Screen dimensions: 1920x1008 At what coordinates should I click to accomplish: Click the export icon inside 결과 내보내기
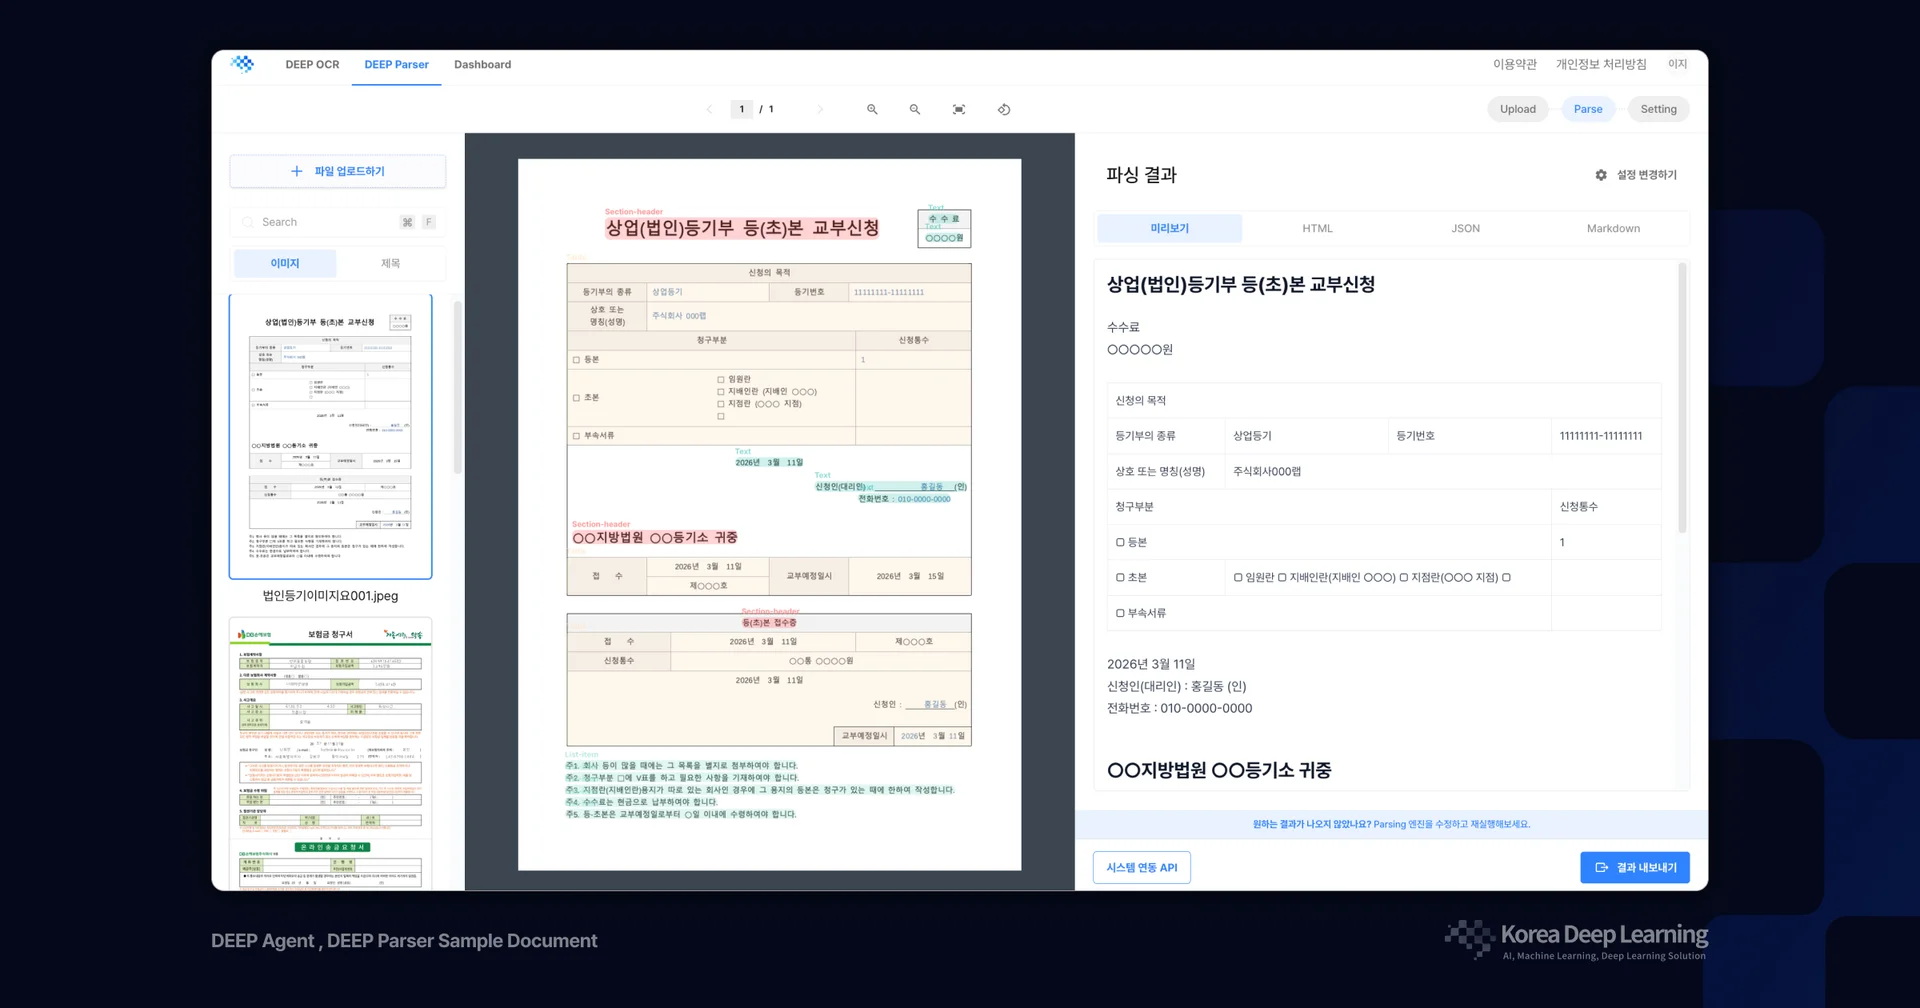pos(1602,867)
